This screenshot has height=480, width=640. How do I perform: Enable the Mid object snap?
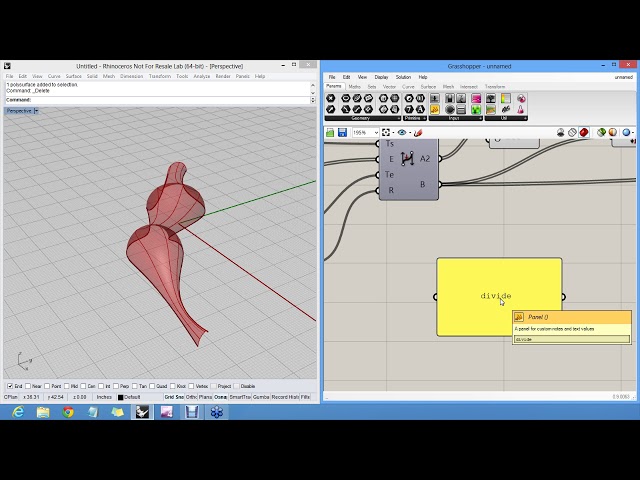coord(66,386)
